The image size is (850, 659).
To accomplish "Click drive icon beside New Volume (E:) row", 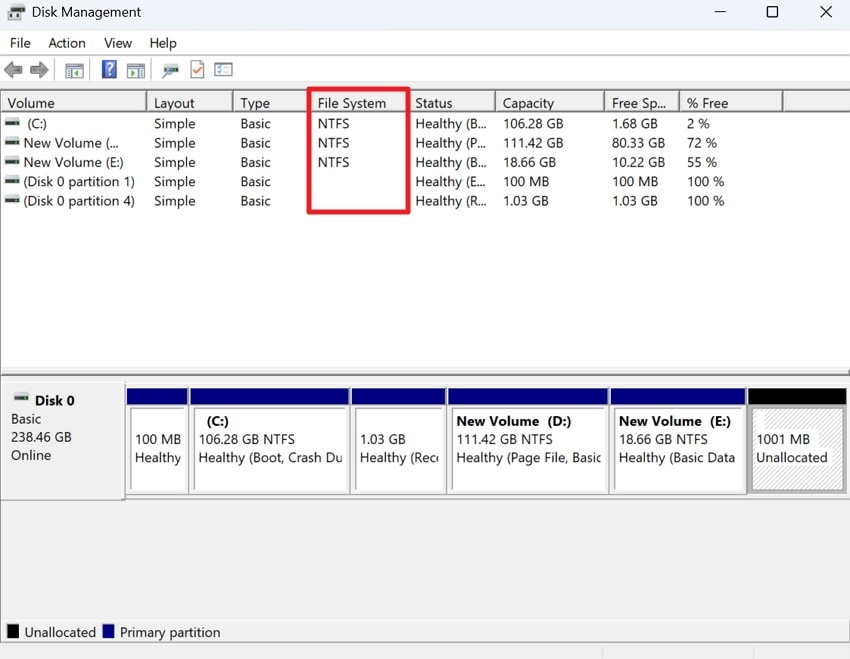I will (12, 161).
